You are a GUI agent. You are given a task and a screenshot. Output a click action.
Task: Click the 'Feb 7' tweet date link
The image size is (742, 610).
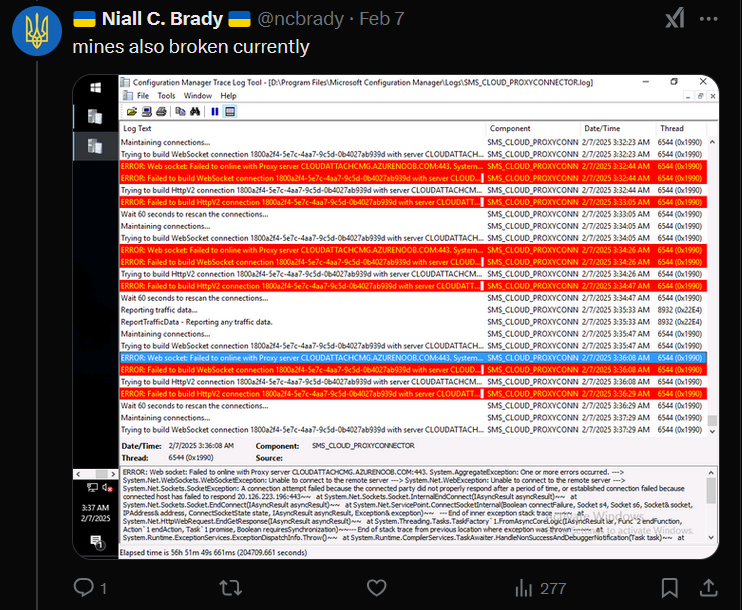pos(381,19)
